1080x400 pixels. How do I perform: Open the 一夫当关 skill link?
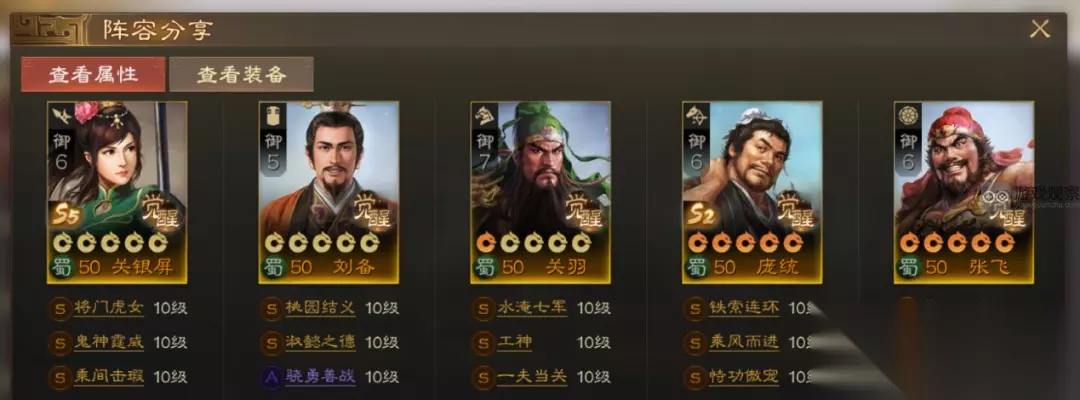point(532,377)
